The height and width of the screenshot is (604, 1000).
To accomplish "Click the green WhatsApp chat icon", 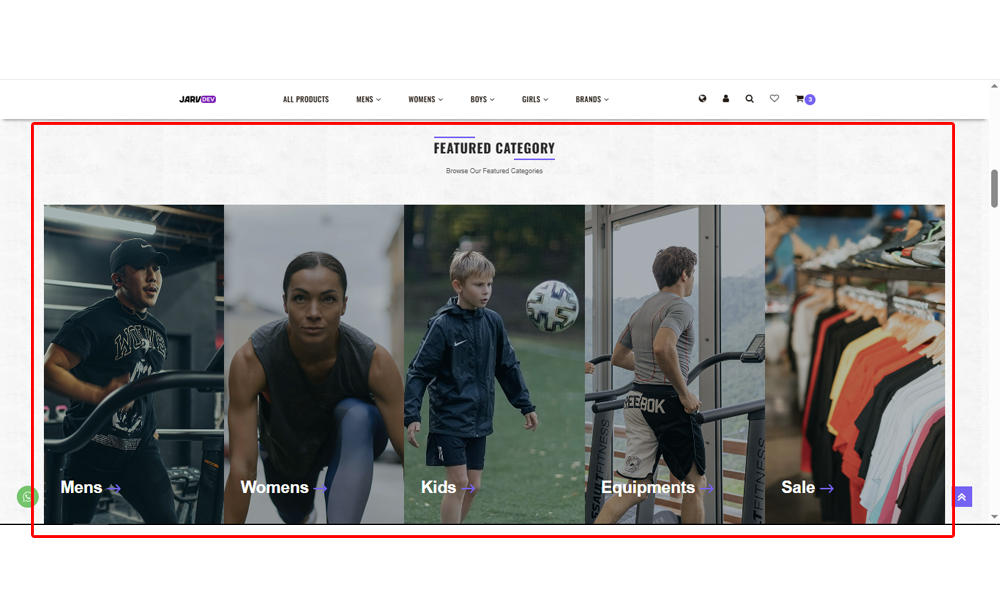I will [x=27, y=496].
